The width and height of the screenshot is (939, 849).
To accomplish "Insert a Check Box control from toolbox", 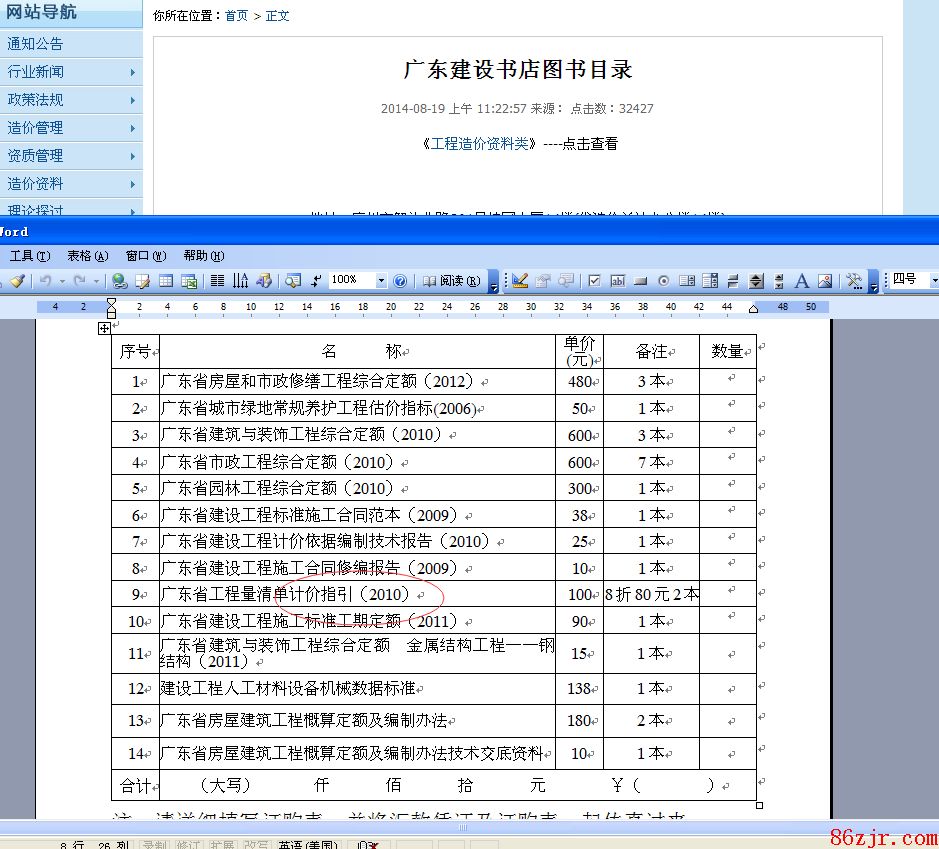I will point(594,281).
